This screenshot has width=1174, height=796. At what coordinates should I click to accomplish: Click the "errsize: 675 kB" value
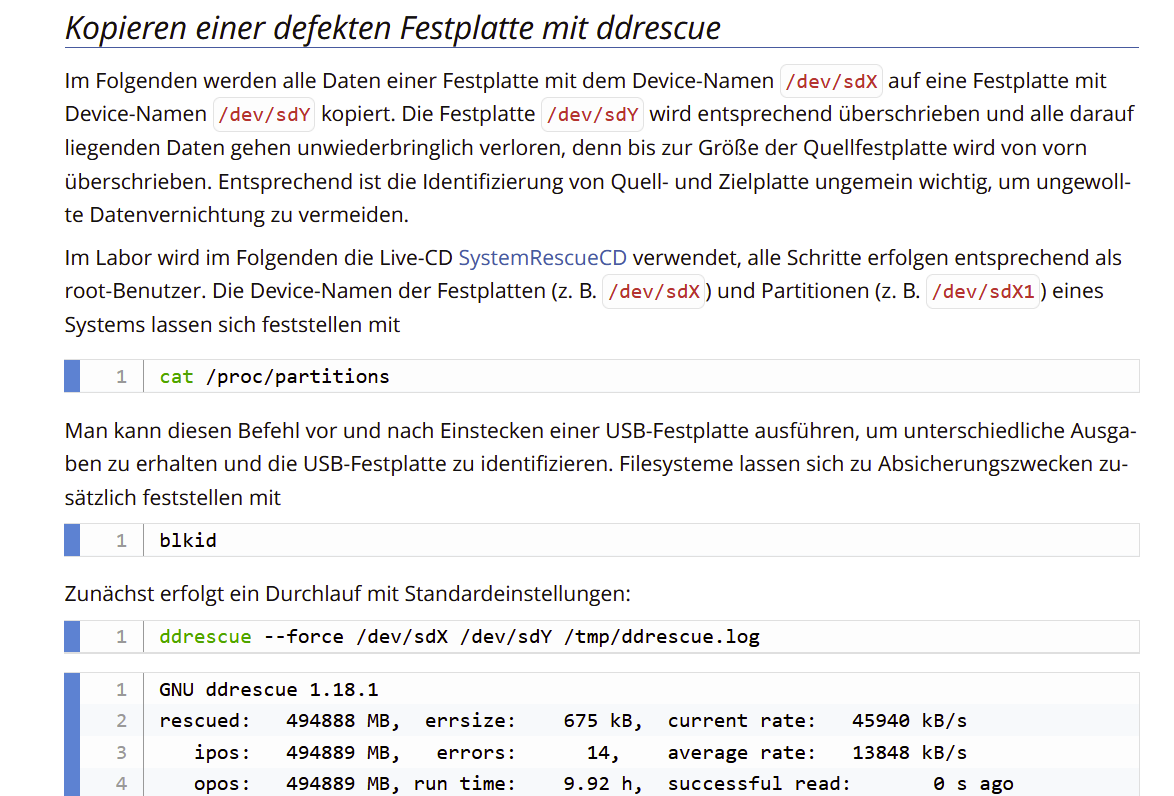click(534, 720)
